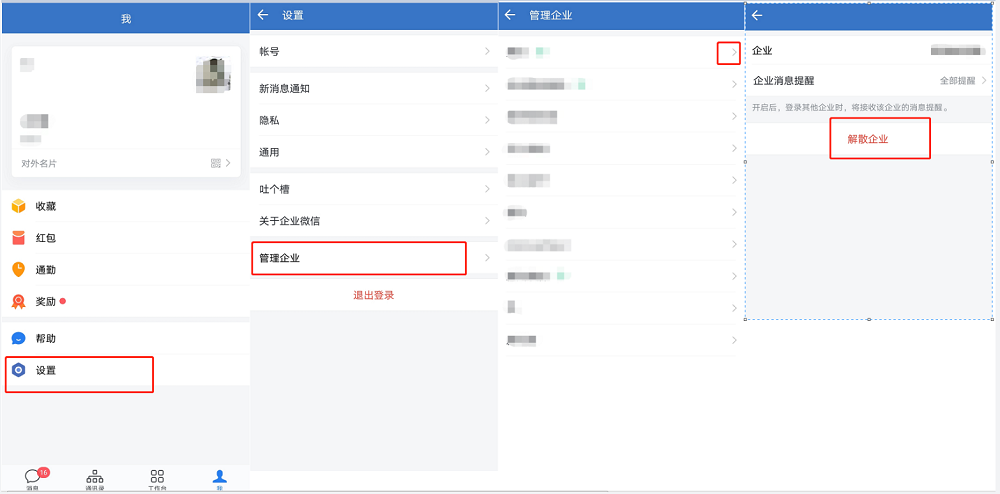Tap the 设置 hexagon gear icon

tap(18, 370)
